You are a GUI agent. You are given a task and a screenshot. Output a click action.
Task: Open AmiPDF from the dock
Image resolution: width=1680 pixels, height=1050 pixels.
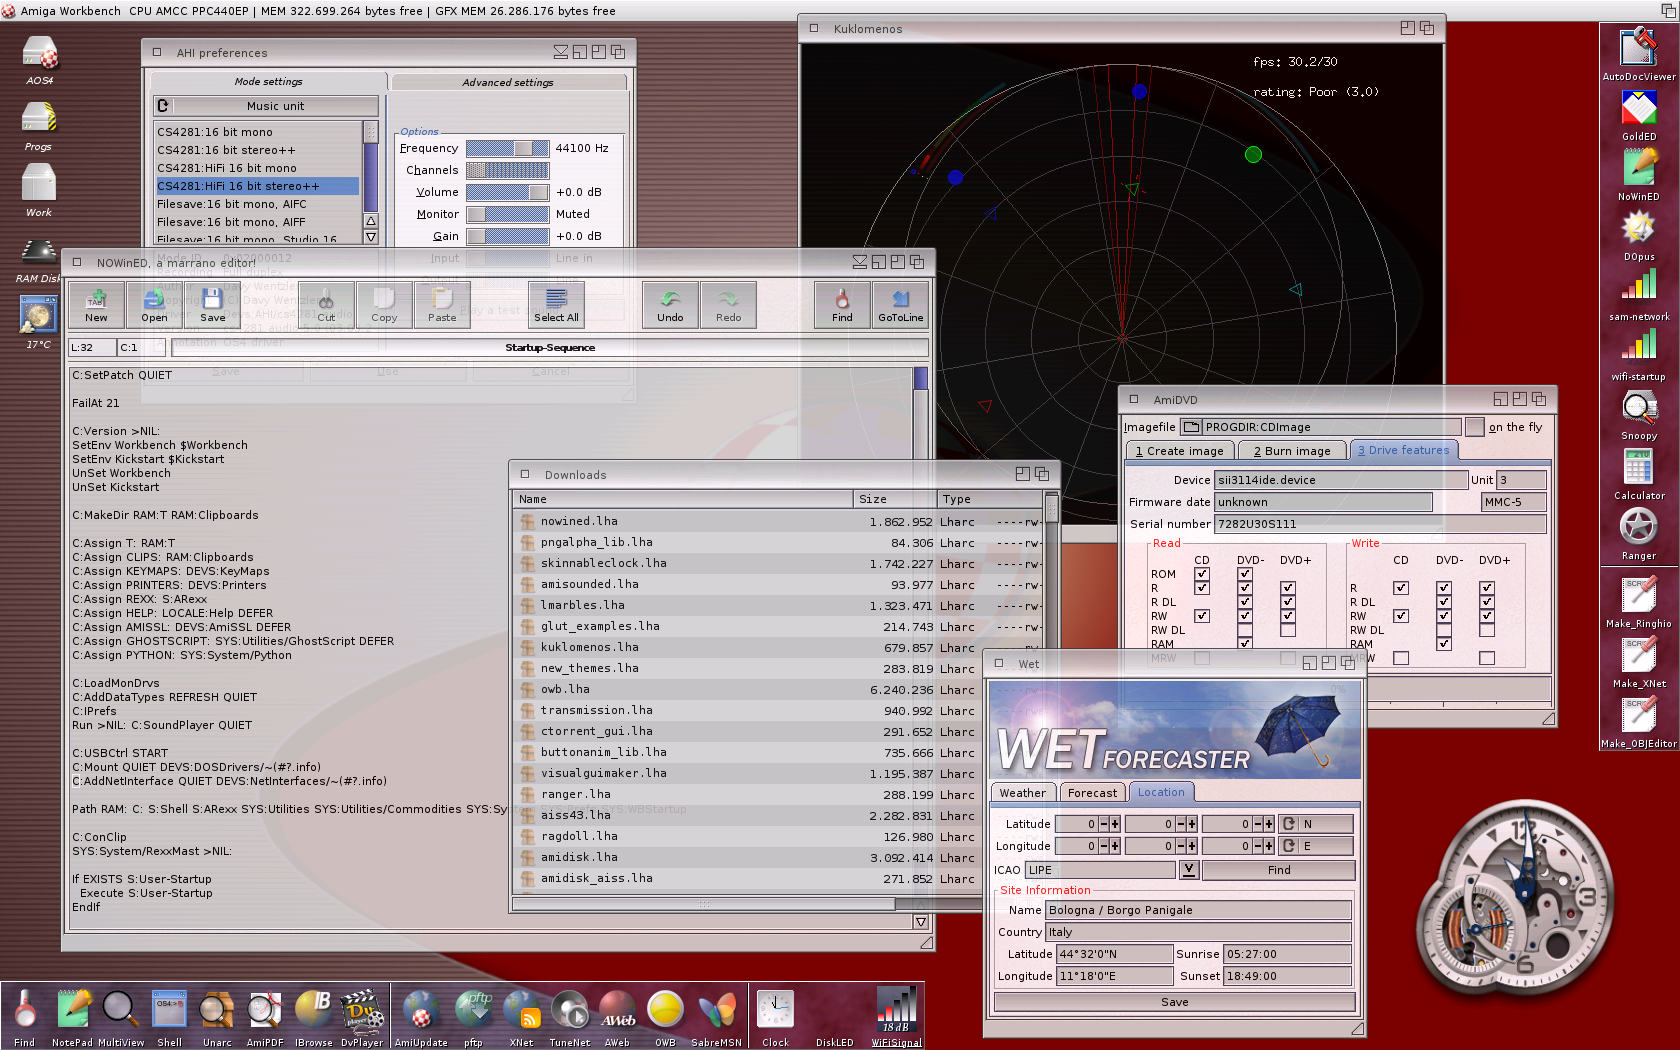tap(265, 1017)
